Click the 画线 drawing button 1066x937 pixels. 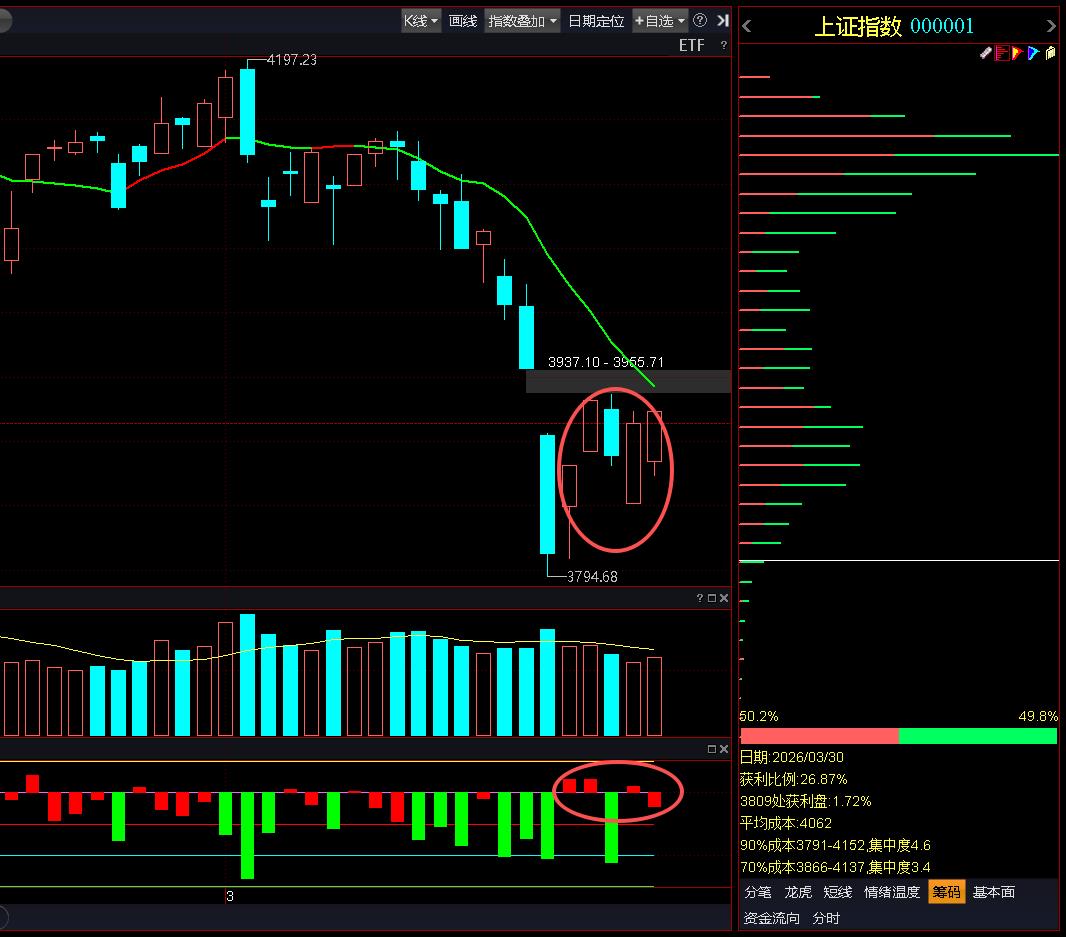tap(462, 20)
